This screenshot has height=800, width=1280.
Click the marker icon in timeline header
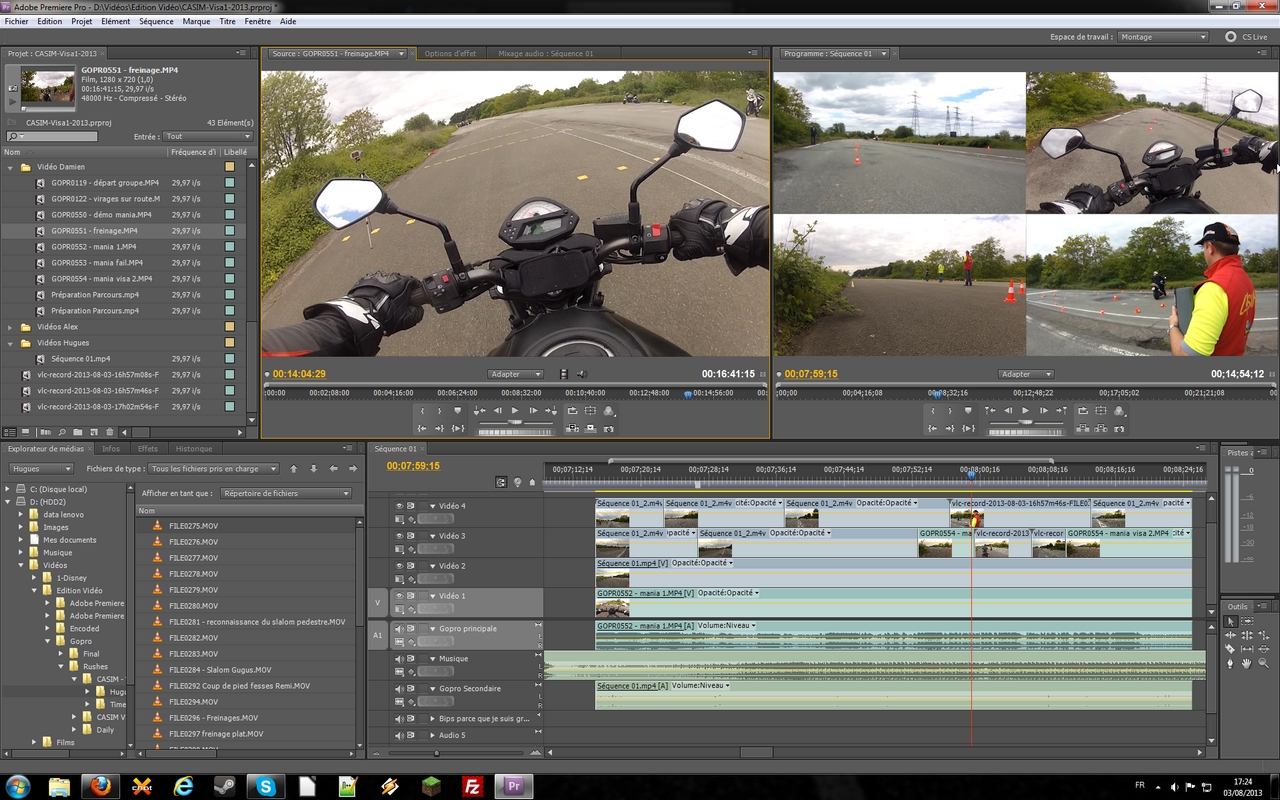click(532, 482)
